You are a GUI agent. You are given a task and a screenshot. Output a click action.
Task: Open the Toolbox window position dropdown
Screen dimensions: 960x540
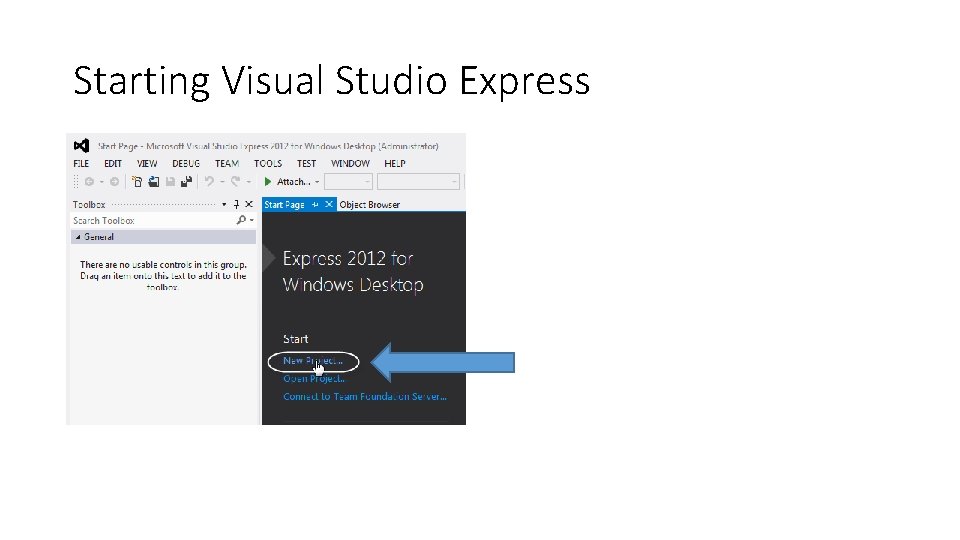(x=224, y=204)
